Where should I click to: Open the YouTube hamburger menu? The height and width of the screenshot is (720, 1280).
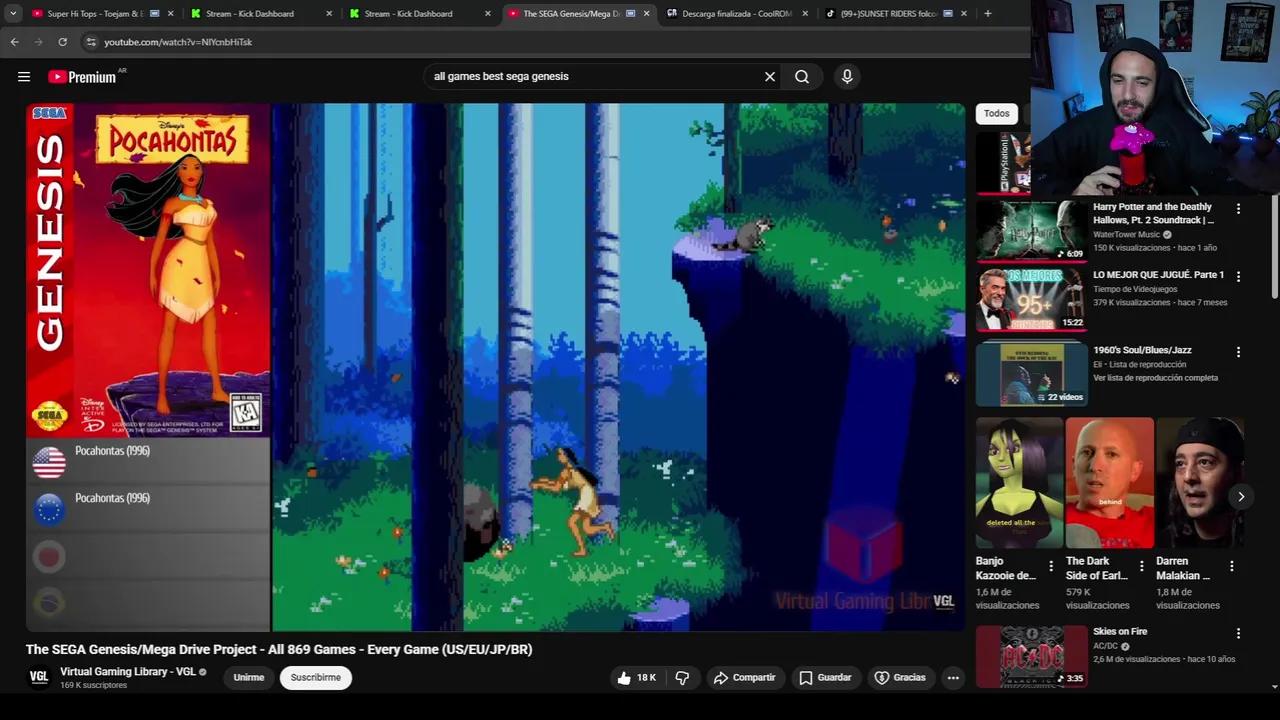pos(24,76)
